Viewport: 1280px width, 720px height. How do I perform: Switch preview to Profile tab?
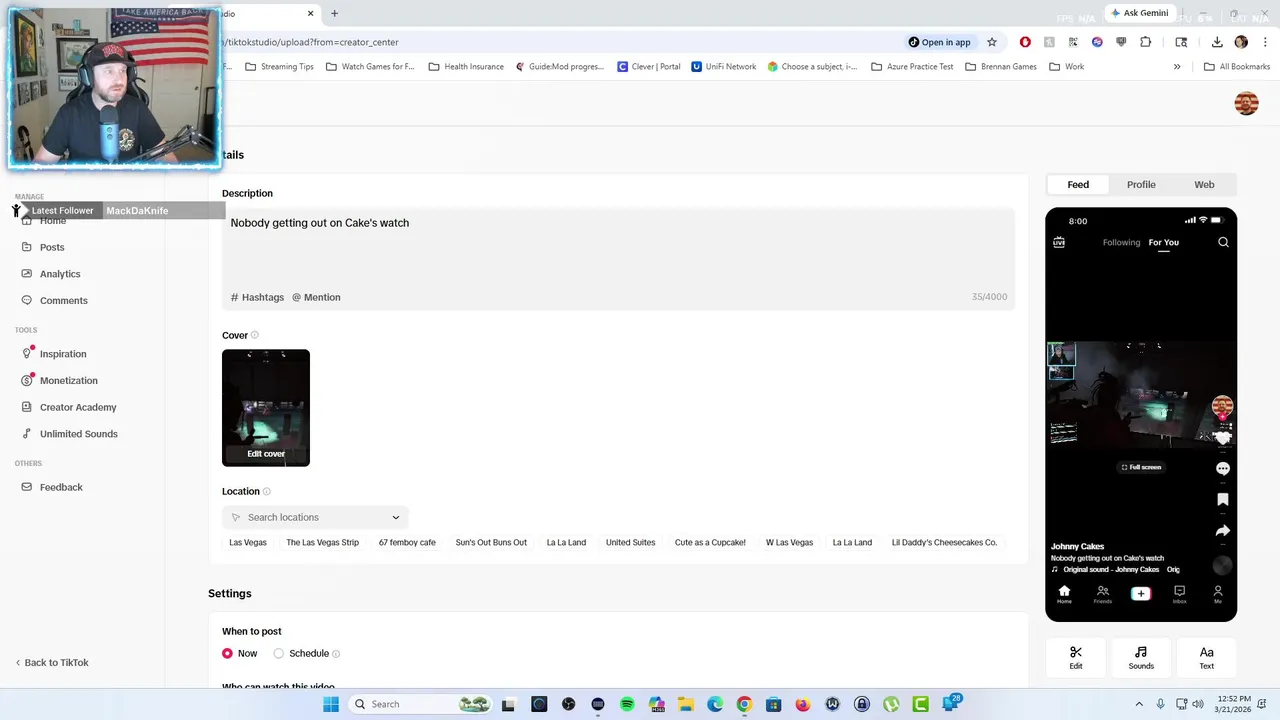1141,185
